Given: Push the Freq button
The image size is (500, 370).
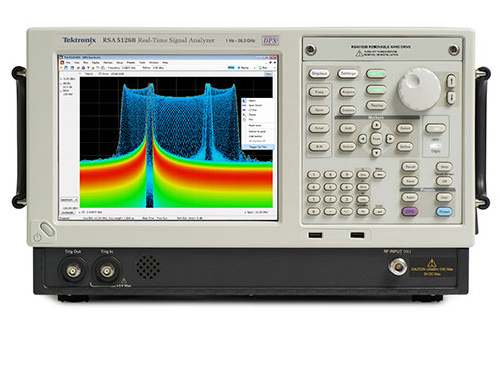Looking at the screenshot, I should pyautogui.click(x=319, y=92).
